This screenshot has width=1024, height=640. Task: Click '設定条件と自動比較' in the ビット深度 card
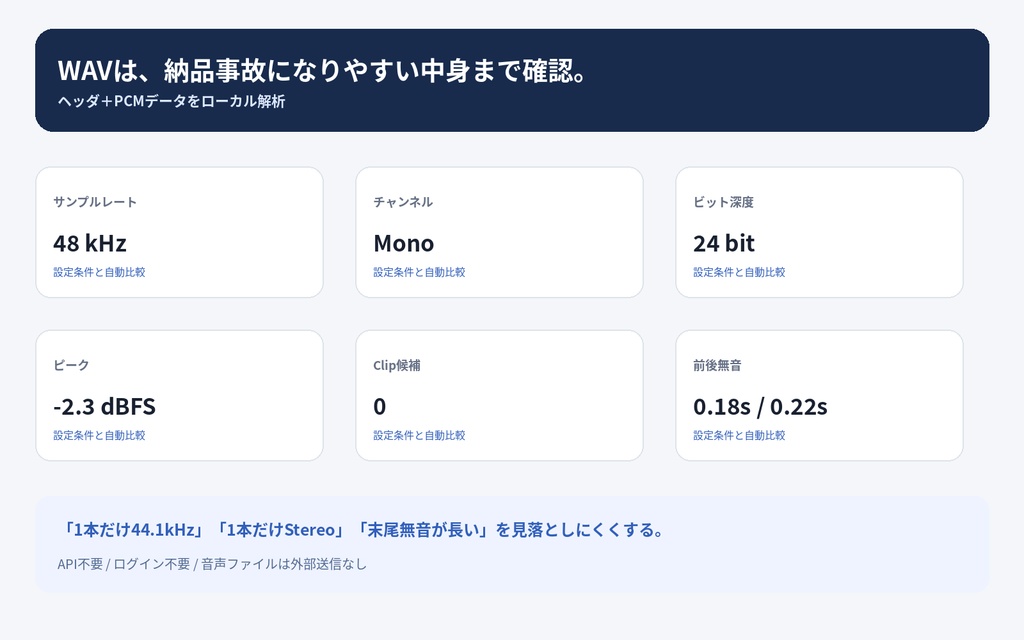point(739,272)
